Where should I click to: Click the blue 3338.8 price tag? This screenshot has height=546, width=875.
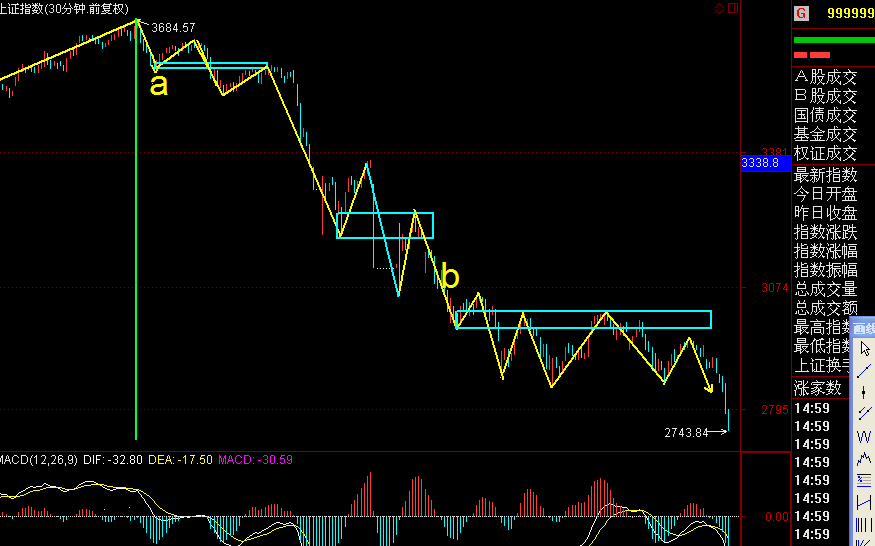pos(765,163)
